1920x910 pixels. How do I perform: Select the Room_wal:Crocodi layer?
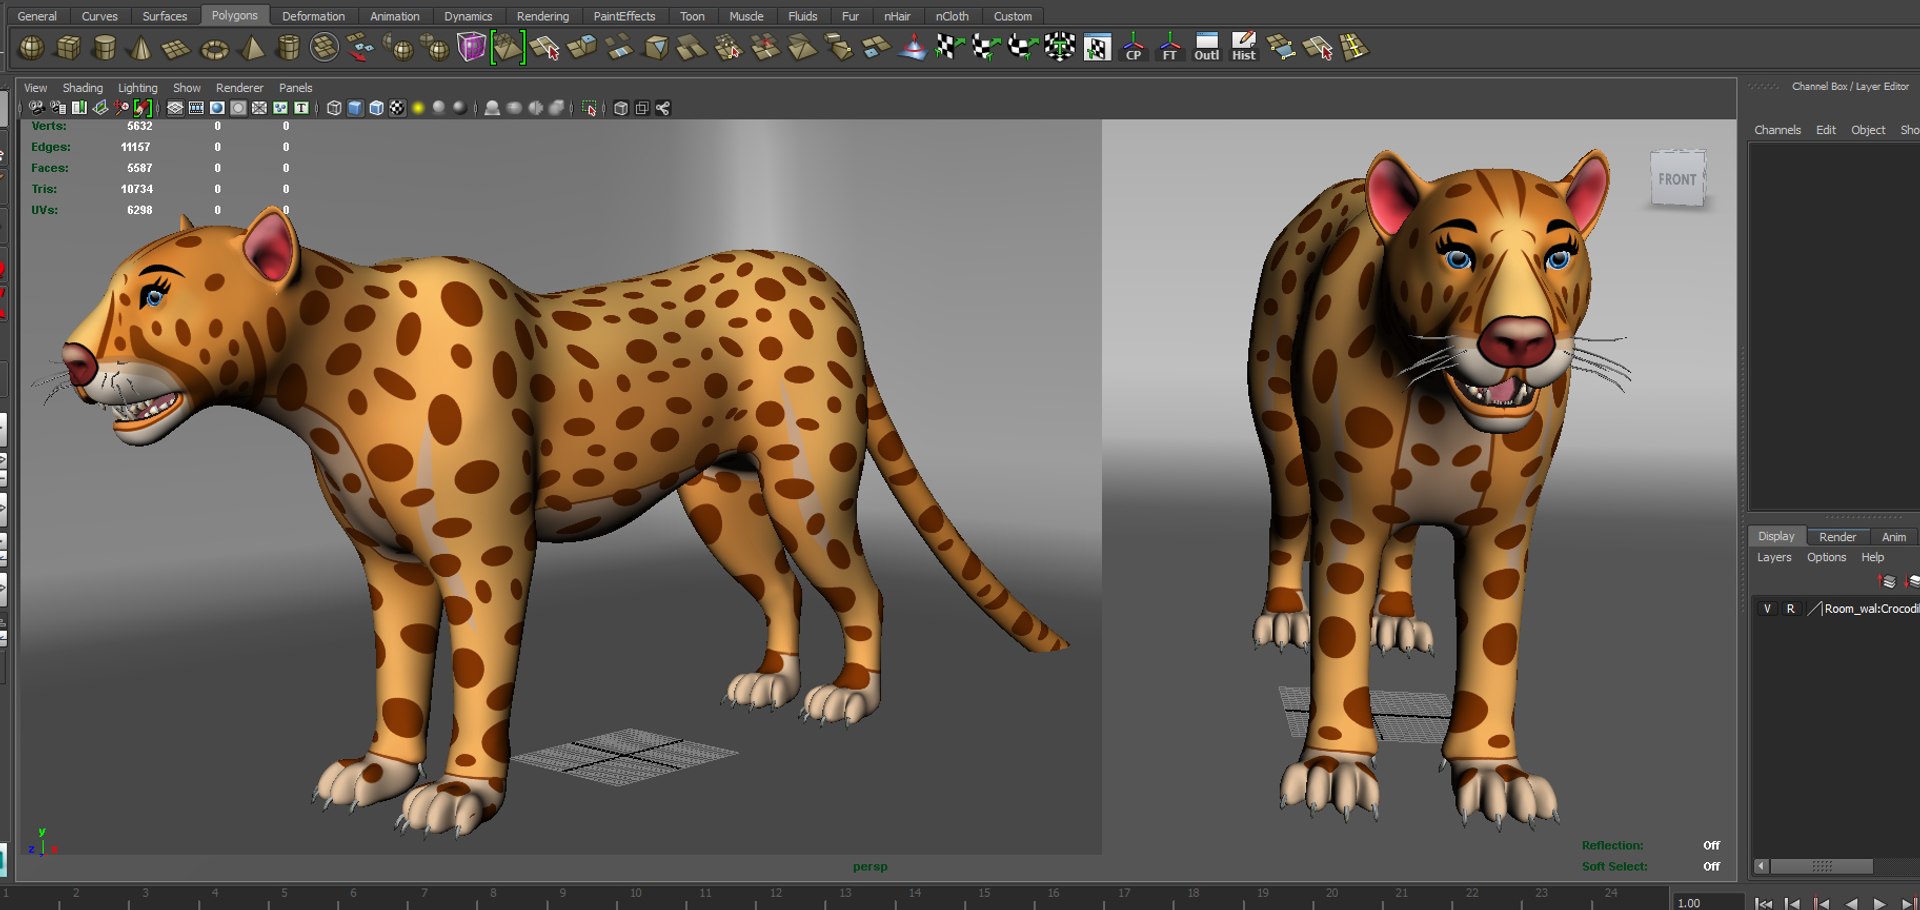pos(1870,609)
